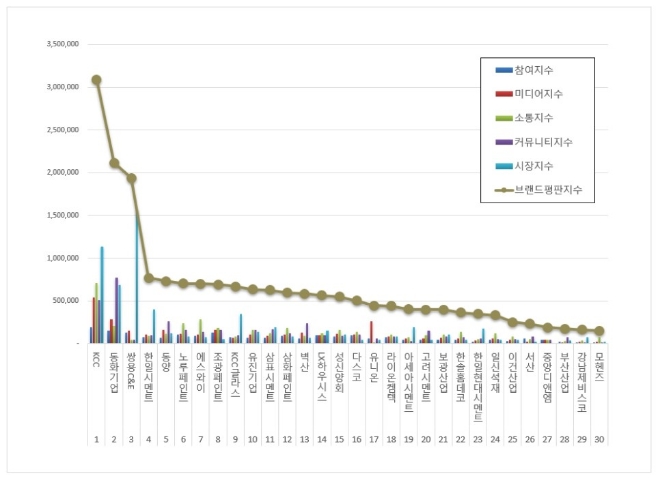The height and width of the screenshot is (478, 660).
Task: Click the rank number 15 label
Action: [339, 440]
